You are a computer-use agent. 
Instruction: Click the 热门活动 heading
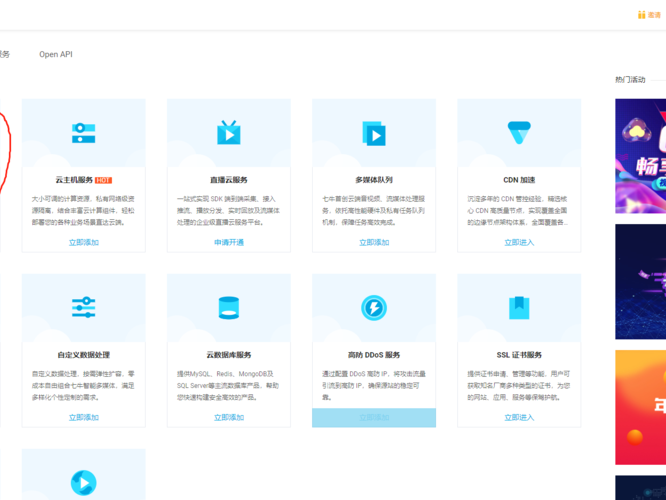tap(630, 79)
